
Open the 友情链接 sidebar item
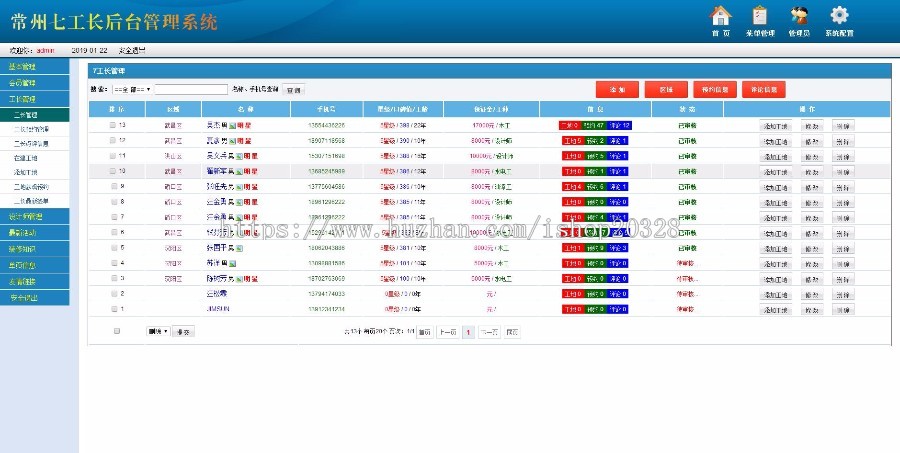(x=34, y=281)
